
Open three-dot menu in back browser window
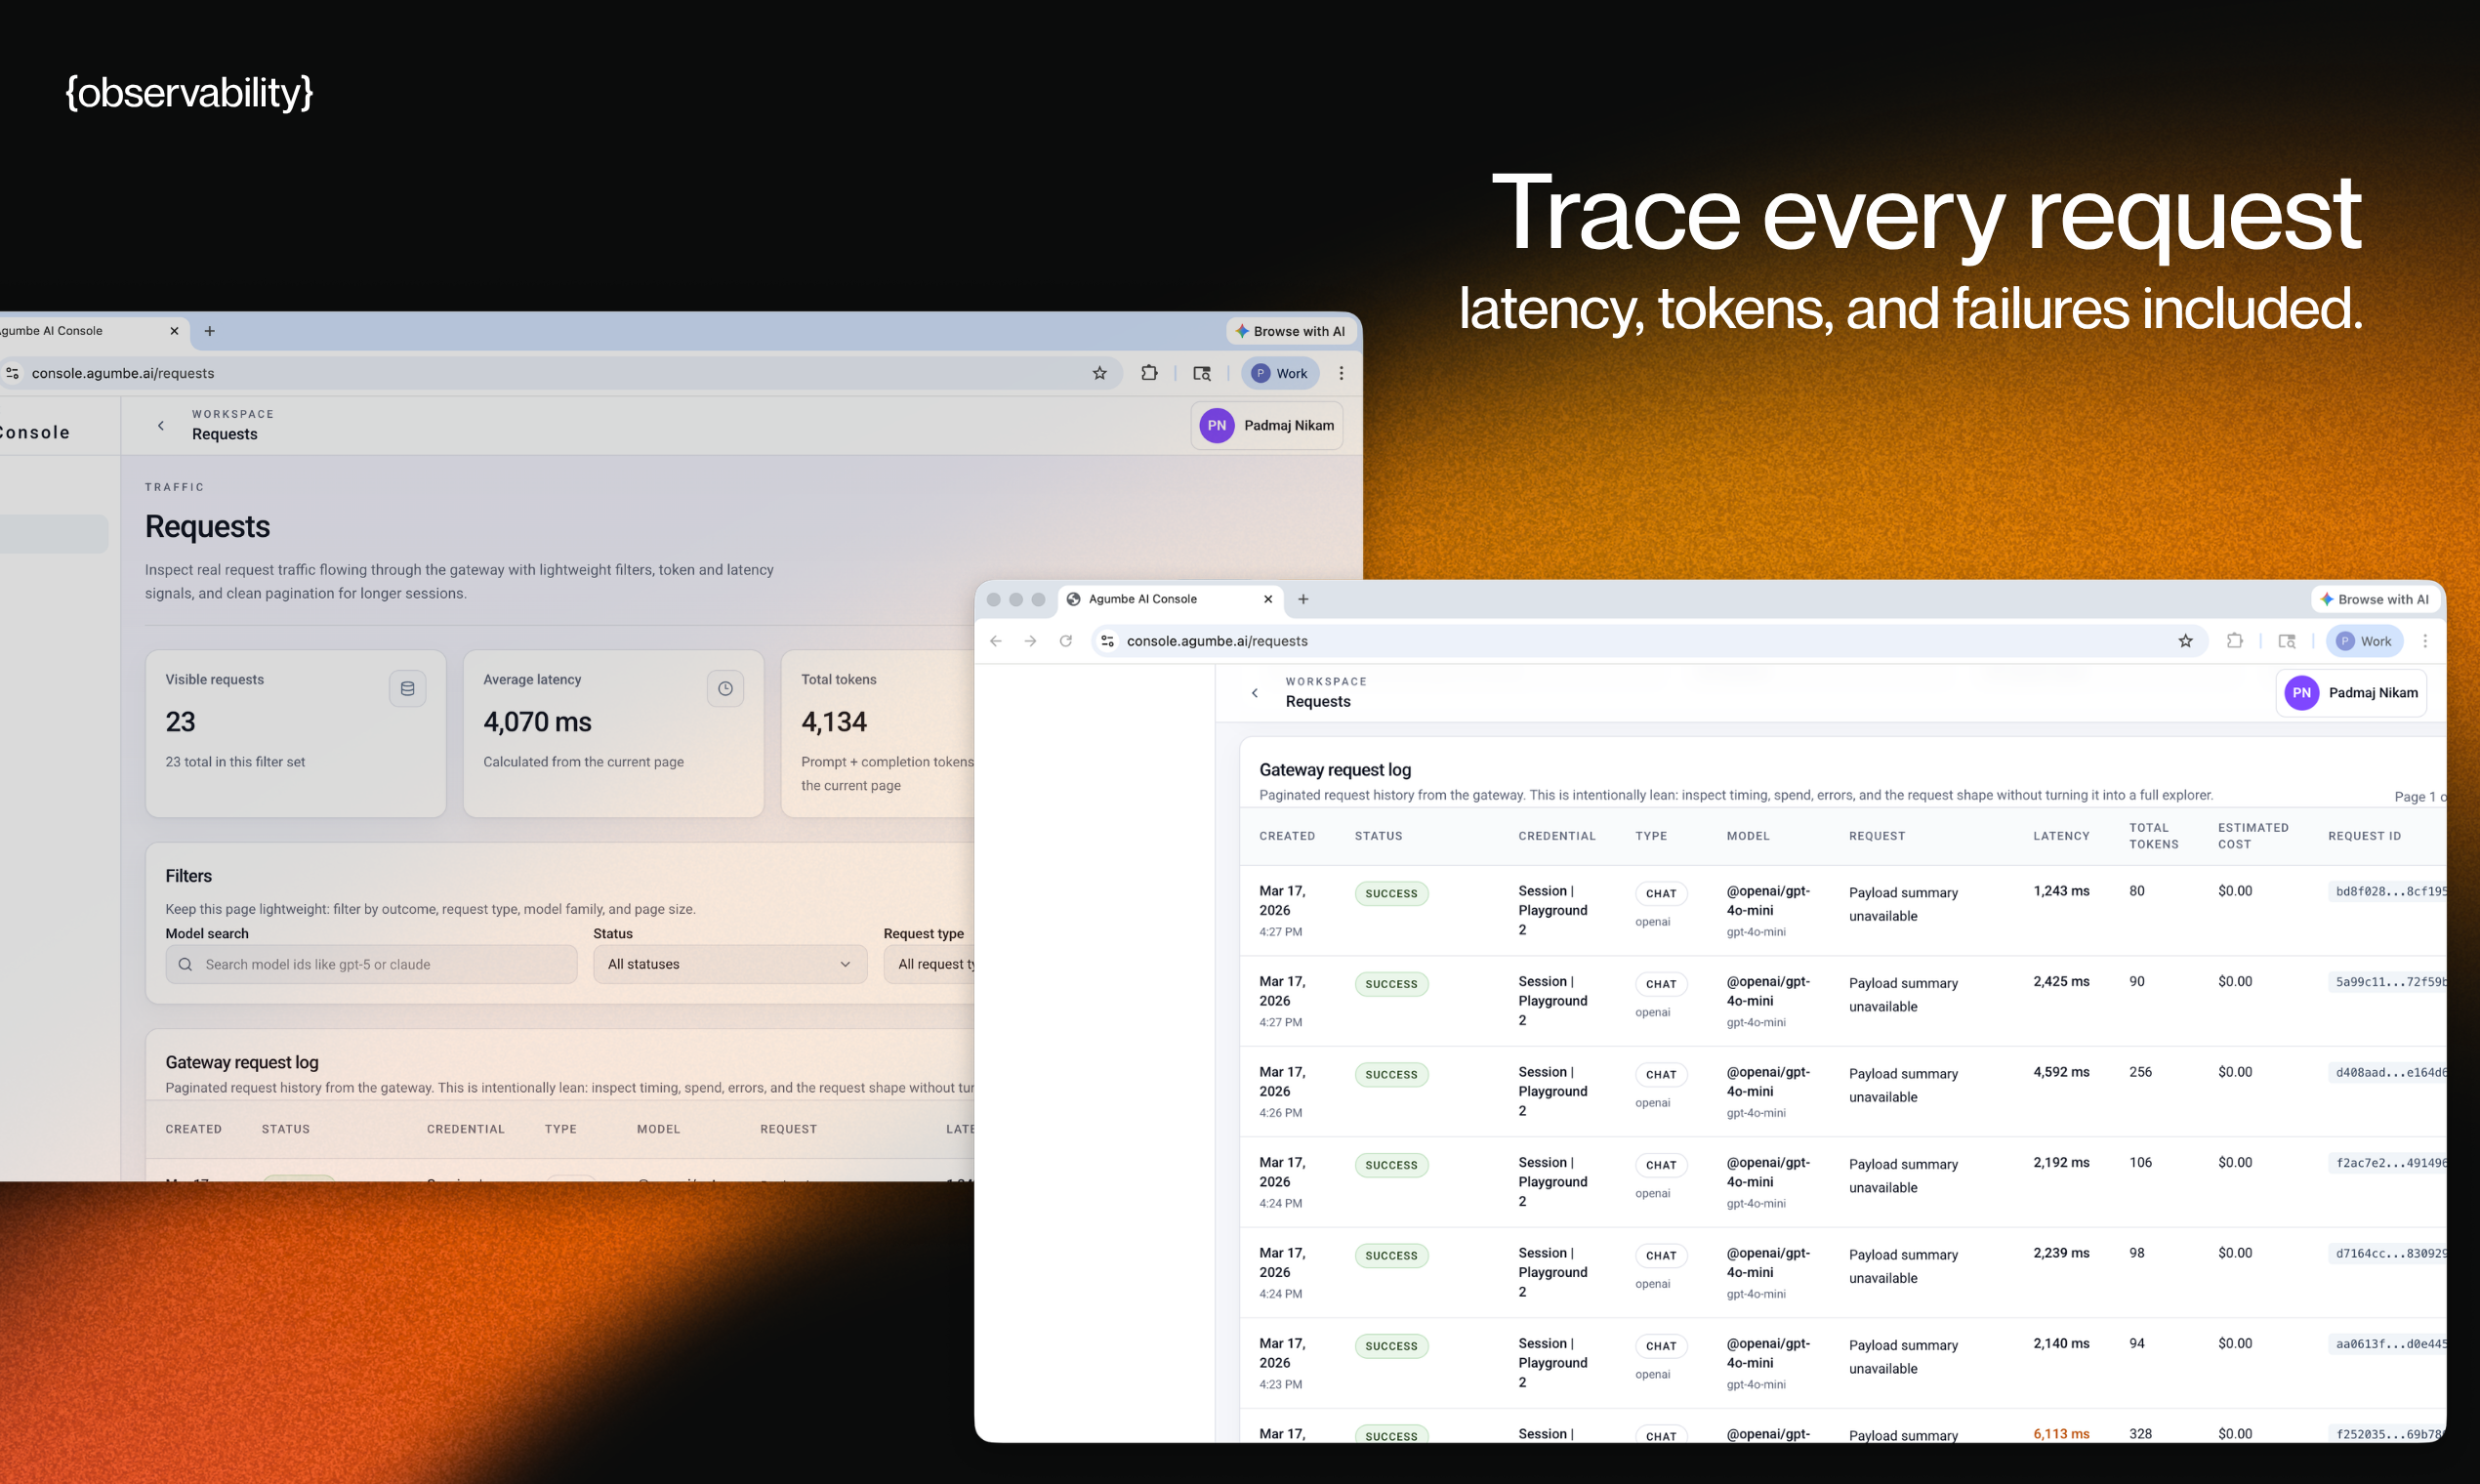tap(1341, 373)
